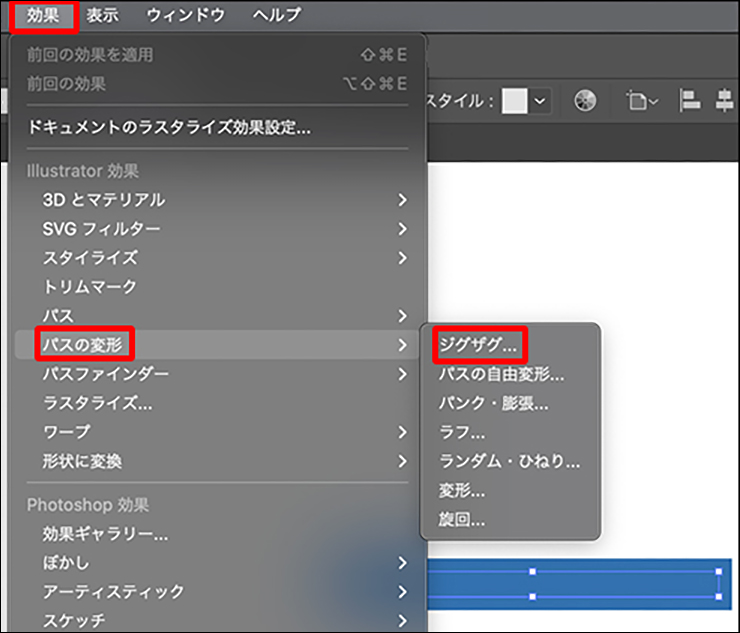Click the horizontal align left icon
This screenshot has height=633, width=740.
(690, 101)
